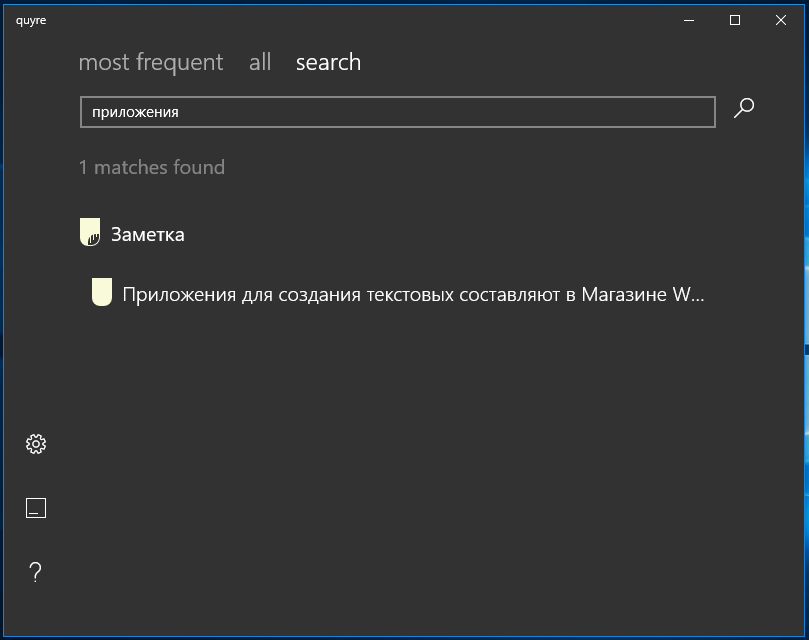The height and width of the screenshot is (640, 809).
Task: Click the magnifying glass search icon
Action: click(x=743, y=108)
